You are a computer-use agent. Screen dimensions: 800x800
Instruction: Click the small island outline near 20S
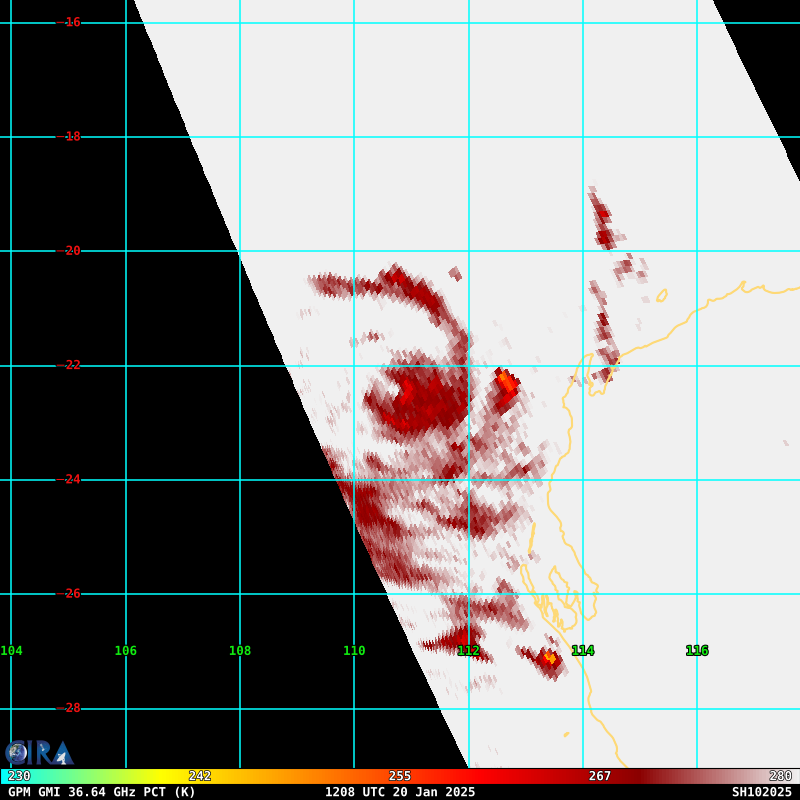(661, 295)
